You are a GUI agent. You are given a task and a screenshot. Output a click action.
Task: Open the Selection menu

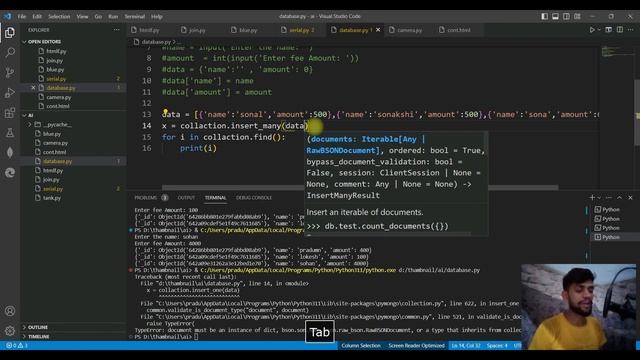[59, 16]
